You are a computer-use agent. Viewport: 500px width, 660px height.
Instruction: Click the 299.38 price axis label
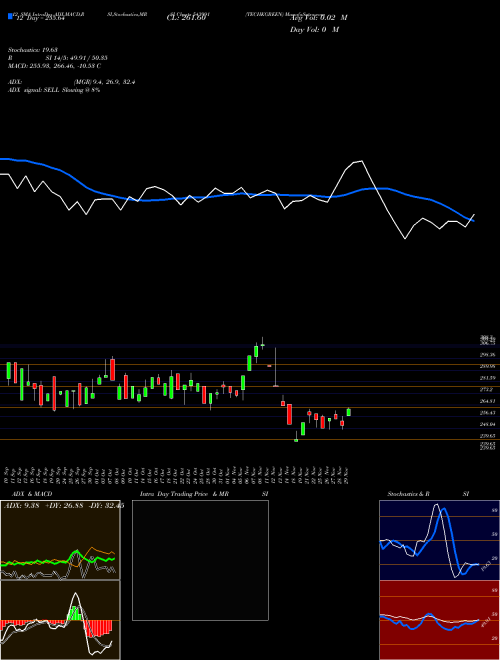(487, 355)
